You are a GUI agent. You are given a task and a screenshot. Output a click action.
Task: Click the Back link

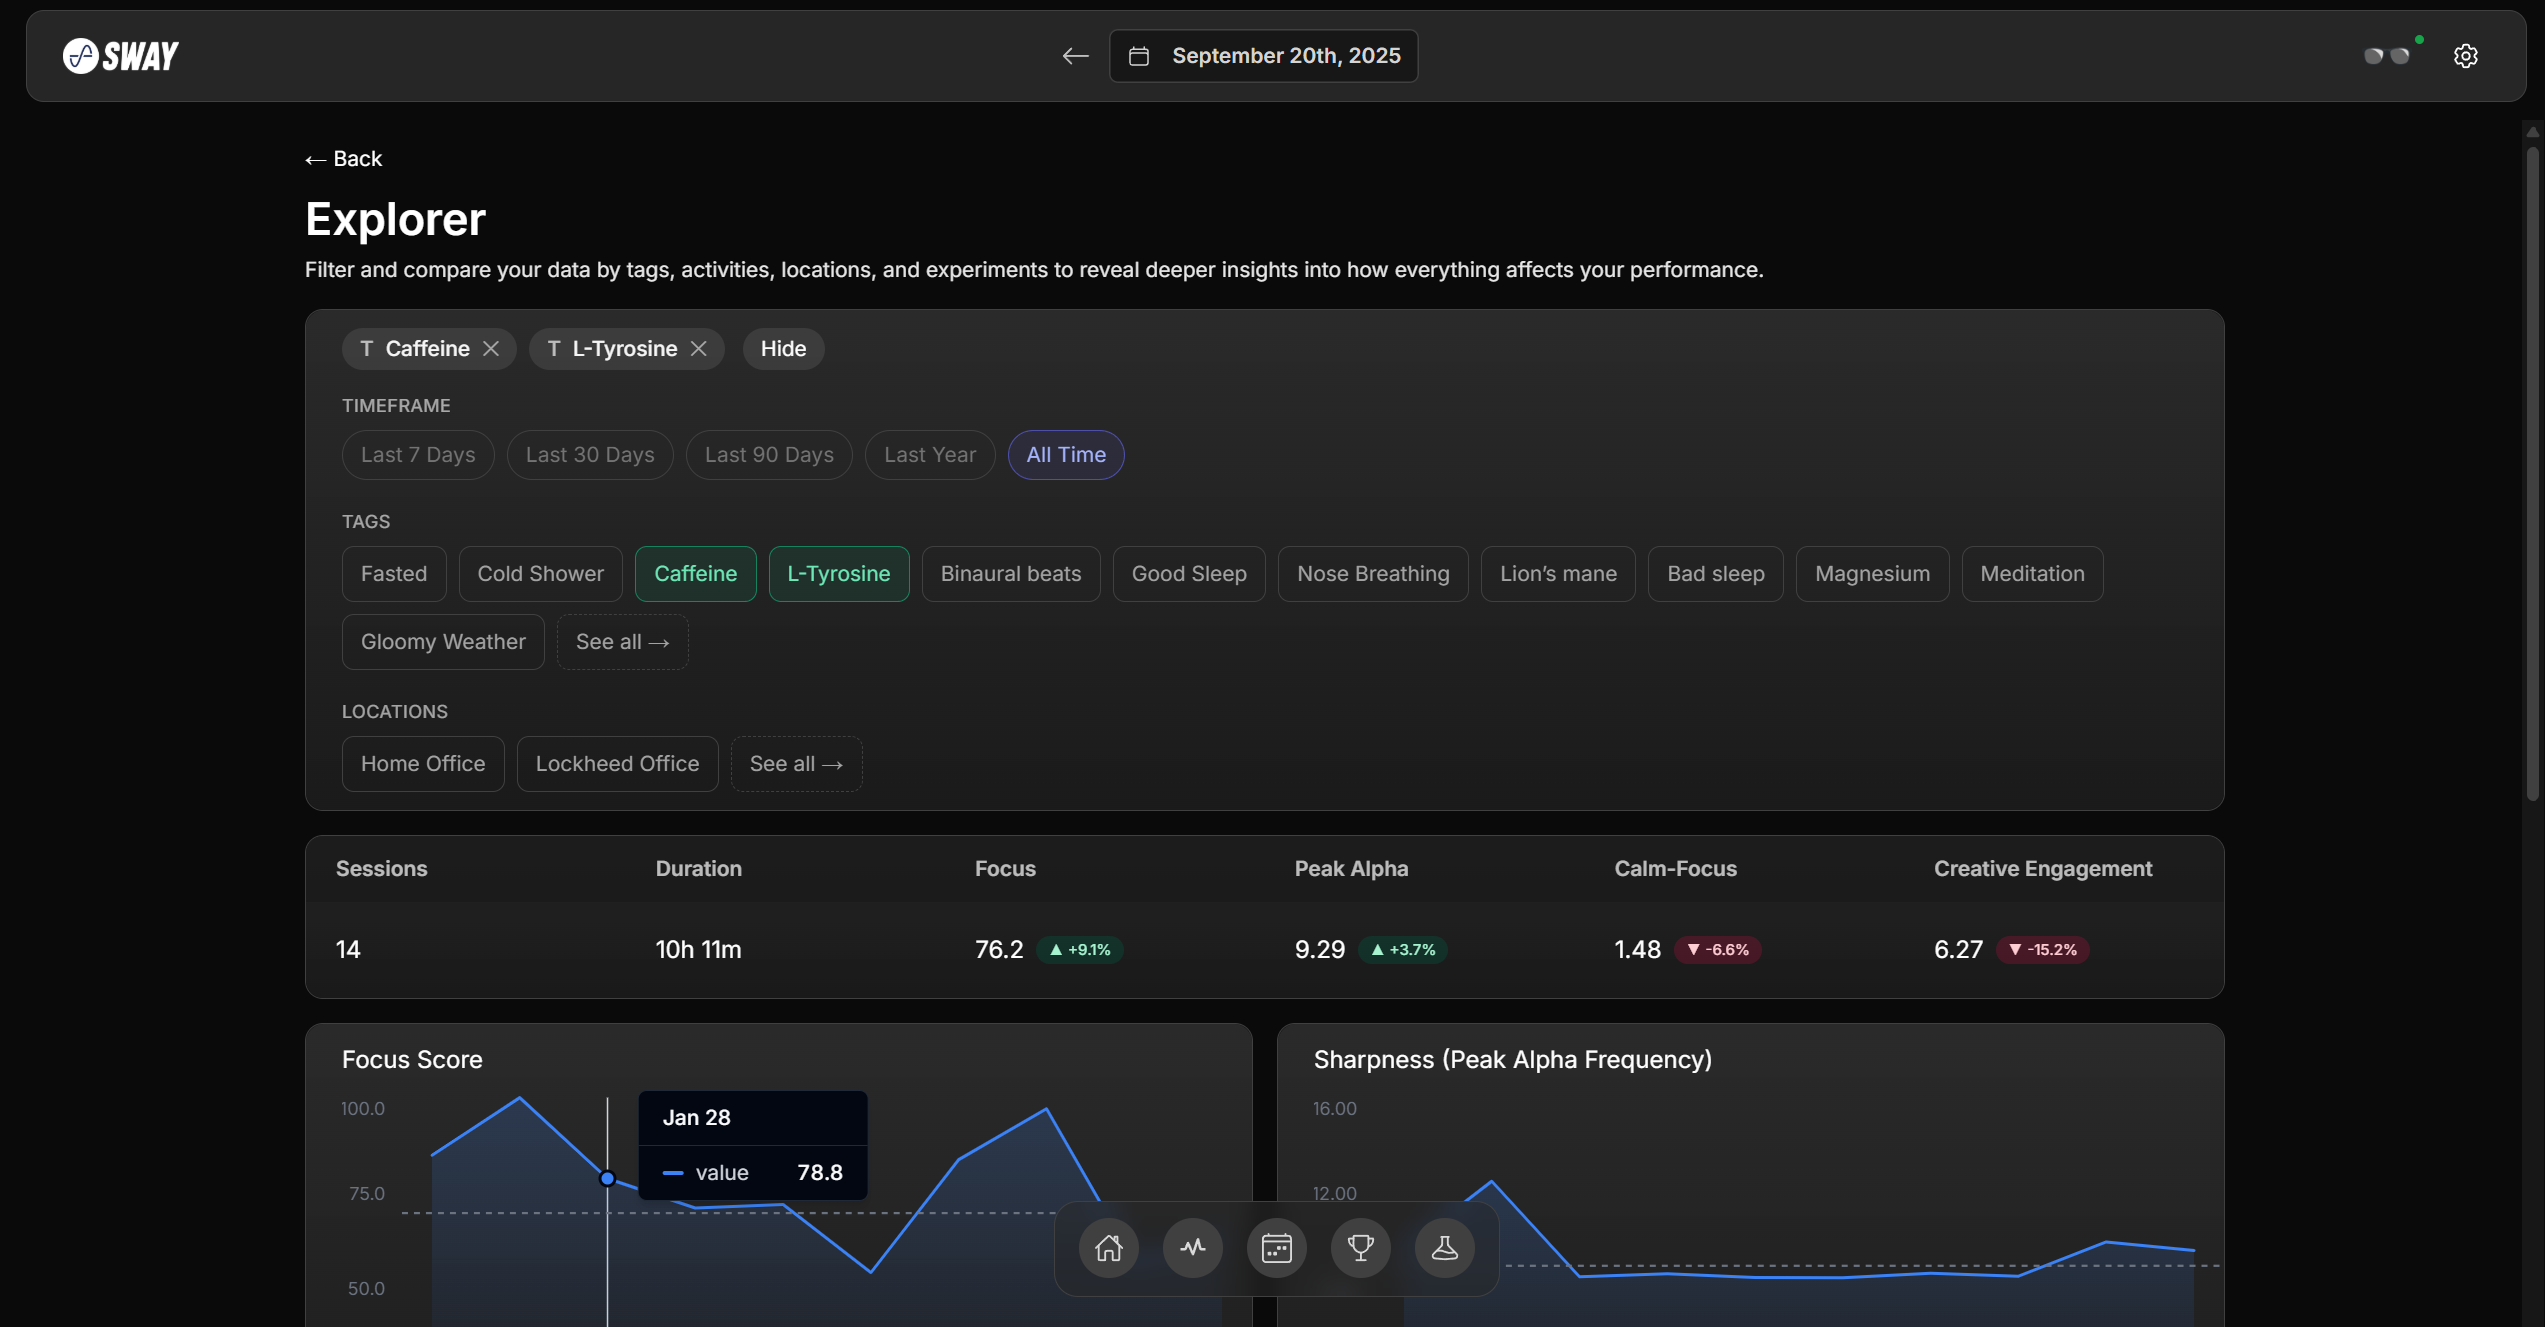[x=344, y=159]
